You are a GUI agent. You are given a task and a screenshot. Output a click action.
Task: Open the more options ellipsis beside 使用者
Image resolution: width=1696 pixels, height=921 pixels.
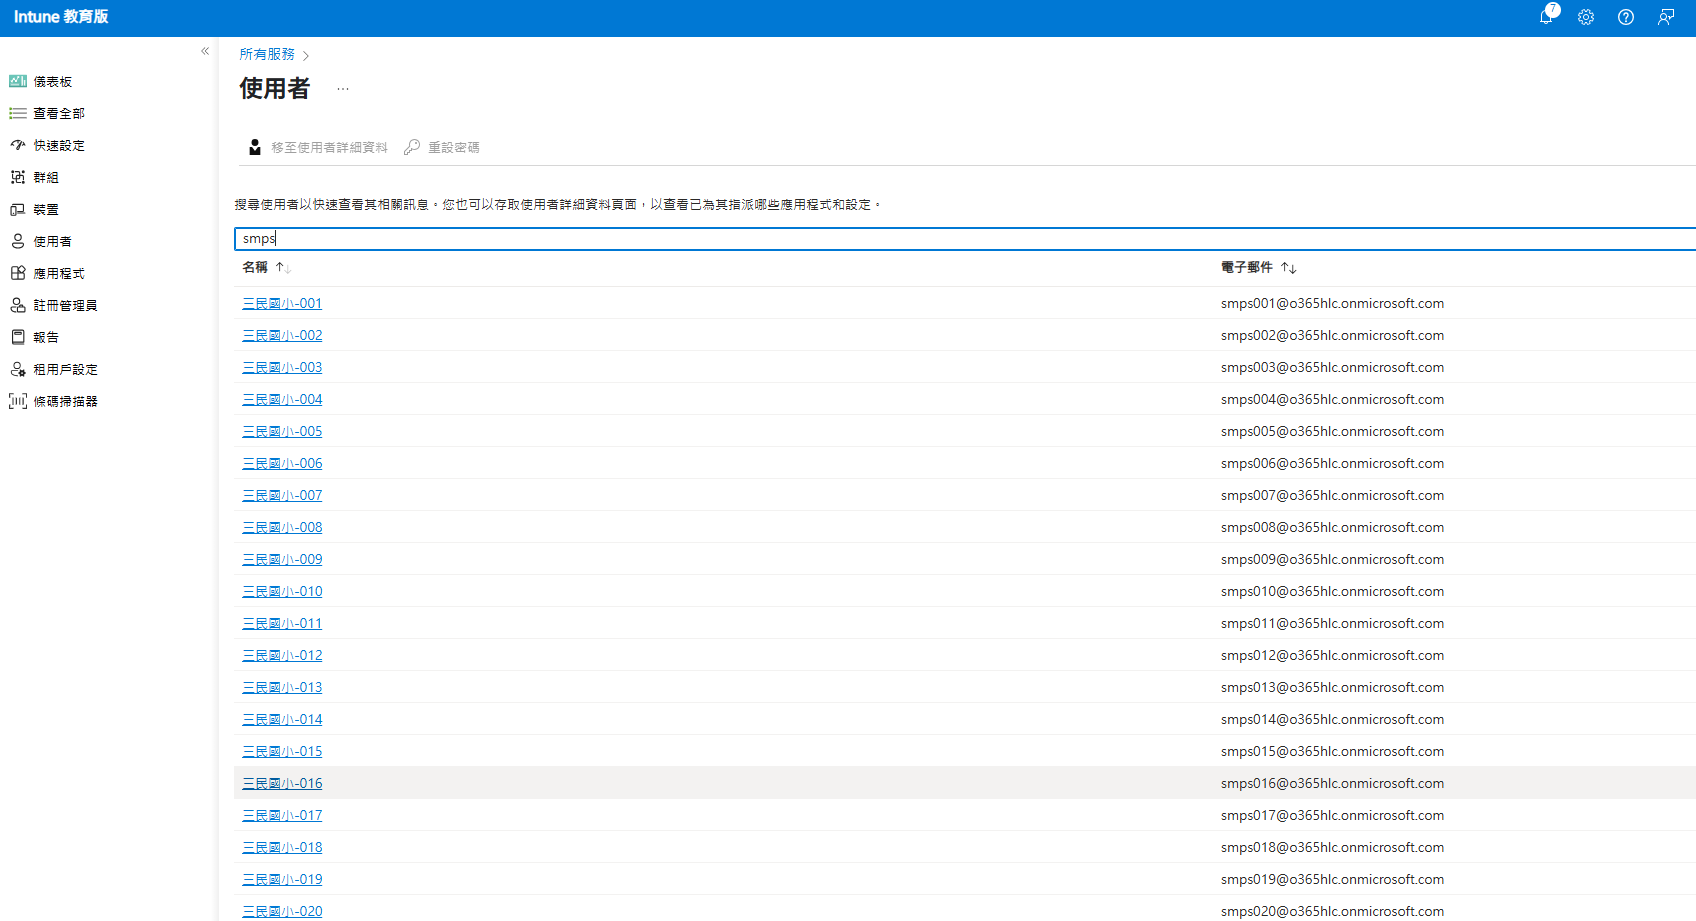(343, 89)
